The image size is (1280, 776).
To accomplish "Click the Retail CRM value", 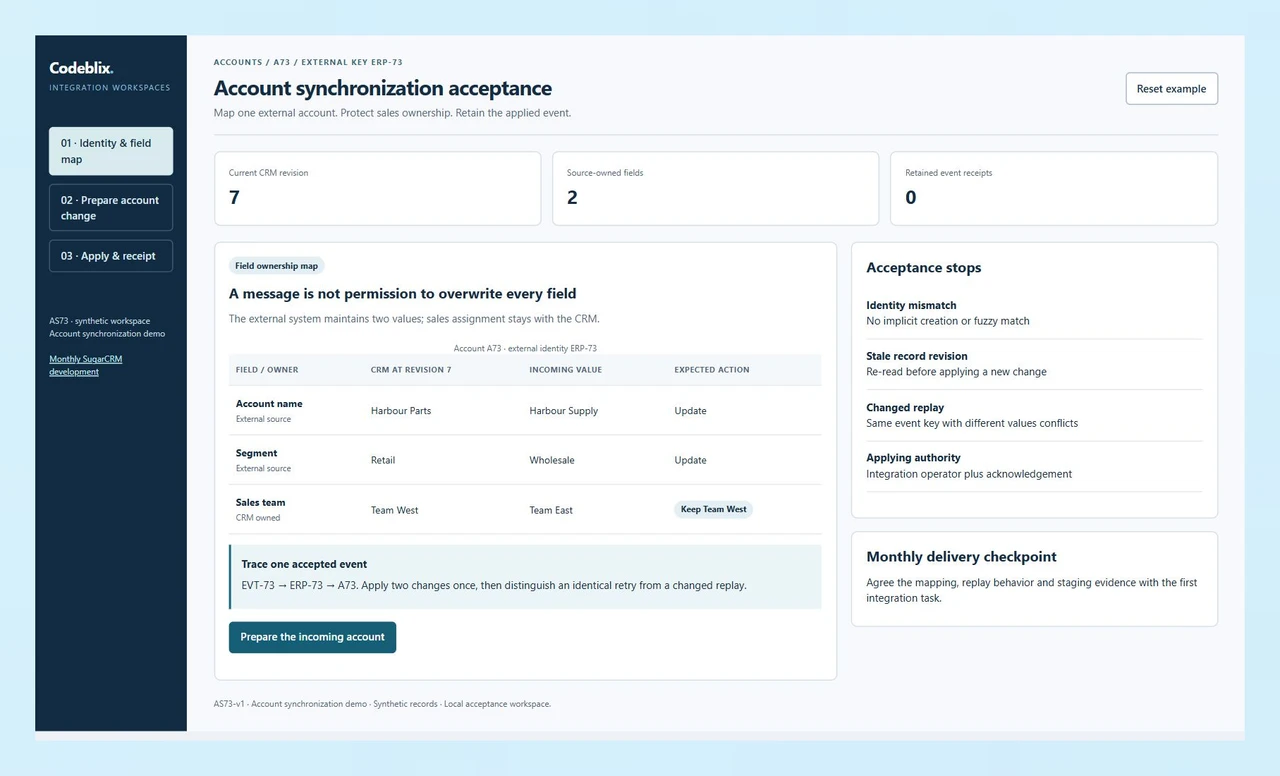I will (383, 460).
